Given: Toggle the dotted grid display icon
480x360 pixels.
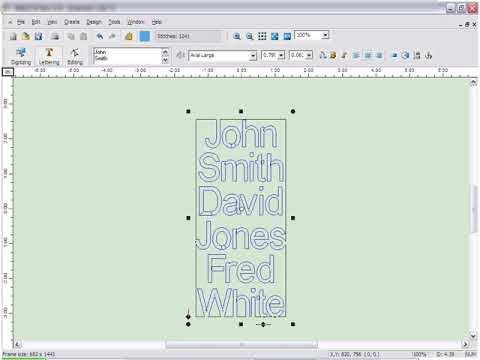Looking at the screenshot, I should [262, 36].
